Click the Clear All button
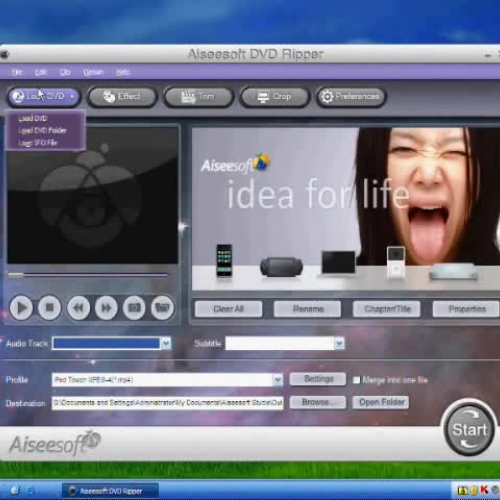 point(228,309)
